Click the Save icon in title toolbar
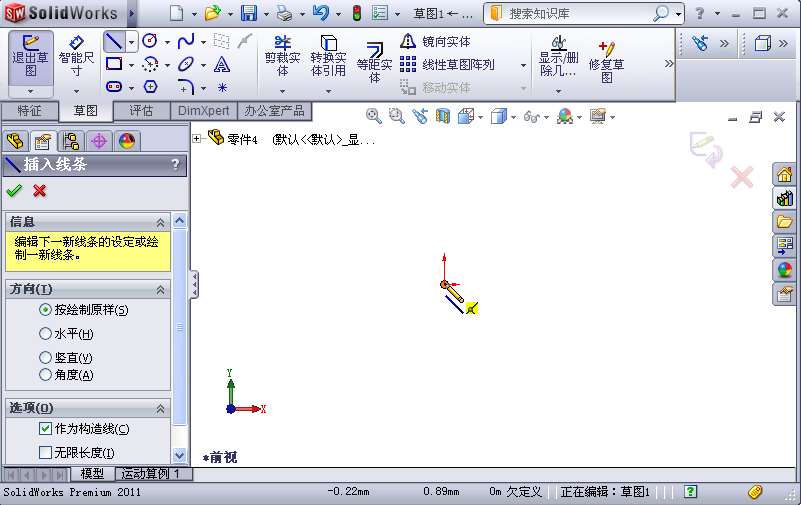This screenshot has width=801, height=505. tap(249, 13)
